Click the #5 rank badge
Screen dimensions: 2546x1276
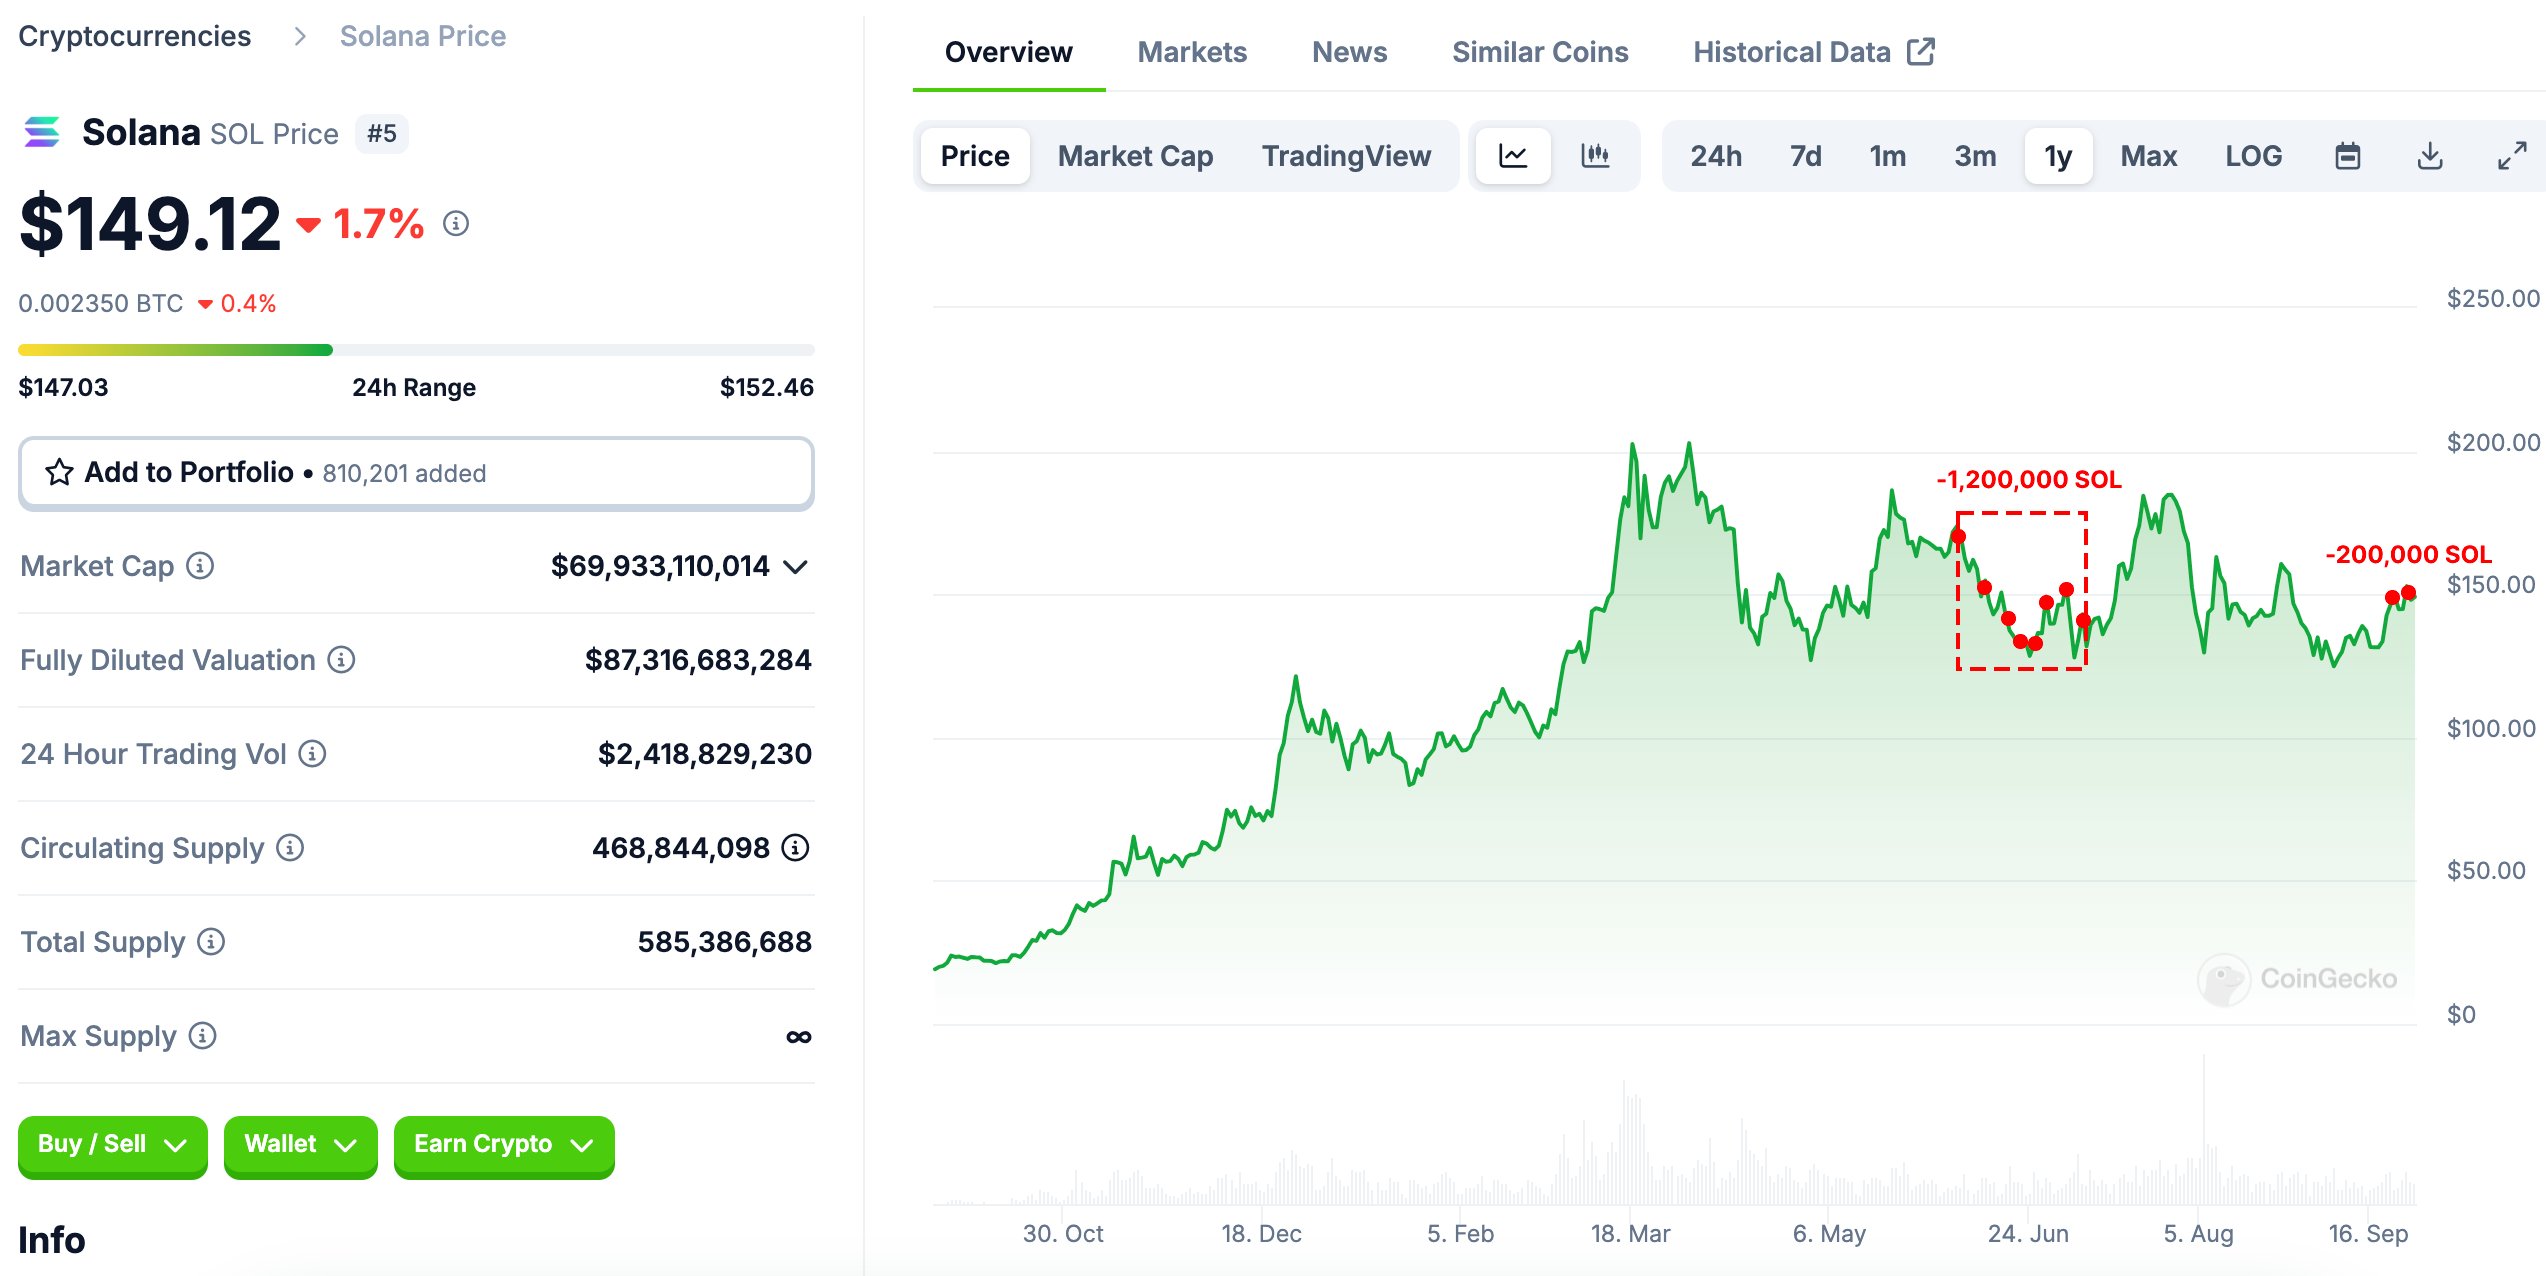click(x=382, y=133)
